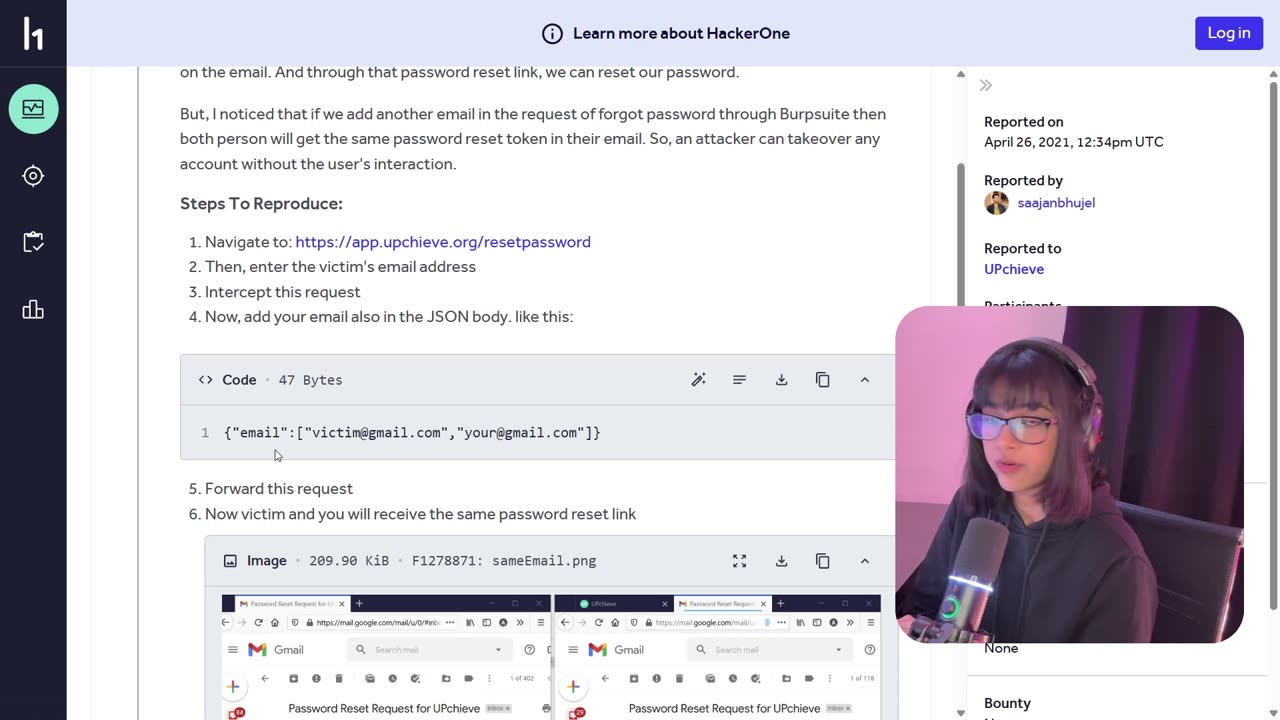The width and height of the screenshot is (1280, 720).
Task: Open sameEmail.png image in fullscreen
Action: [740, 561]
